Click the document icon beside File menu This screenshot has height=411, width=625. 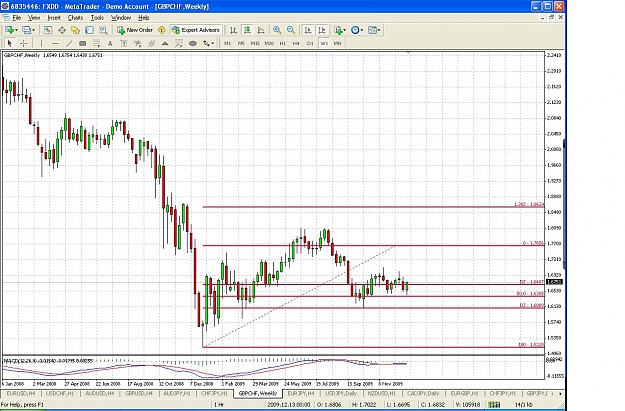(x=6, y=18)
